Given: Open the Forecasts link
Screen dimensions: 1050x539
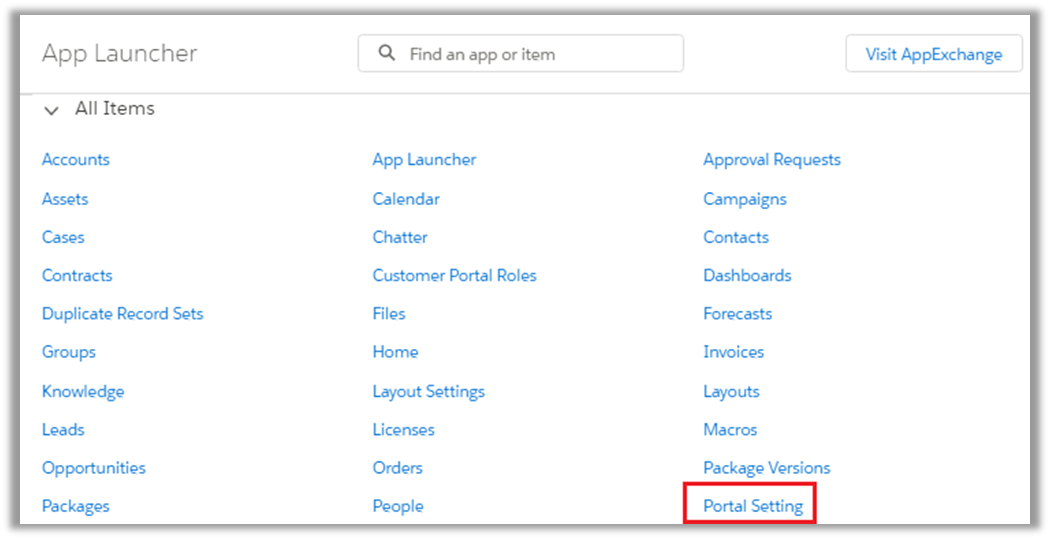Looking at the screenshot, I should pos(737,314).
